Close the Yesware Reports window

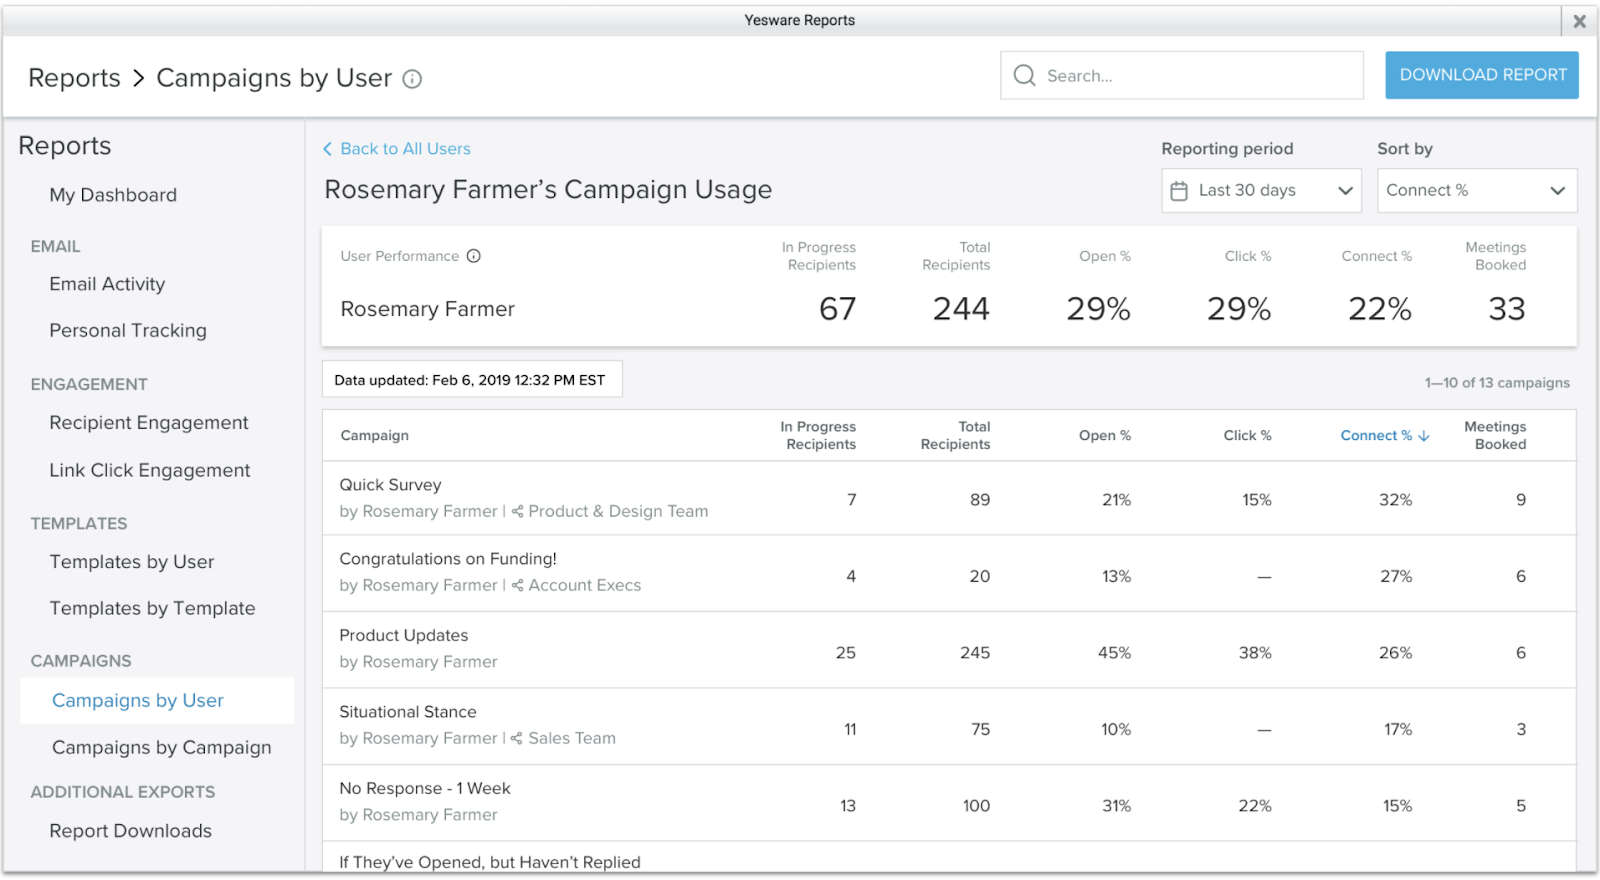[x=1579, y=21]
